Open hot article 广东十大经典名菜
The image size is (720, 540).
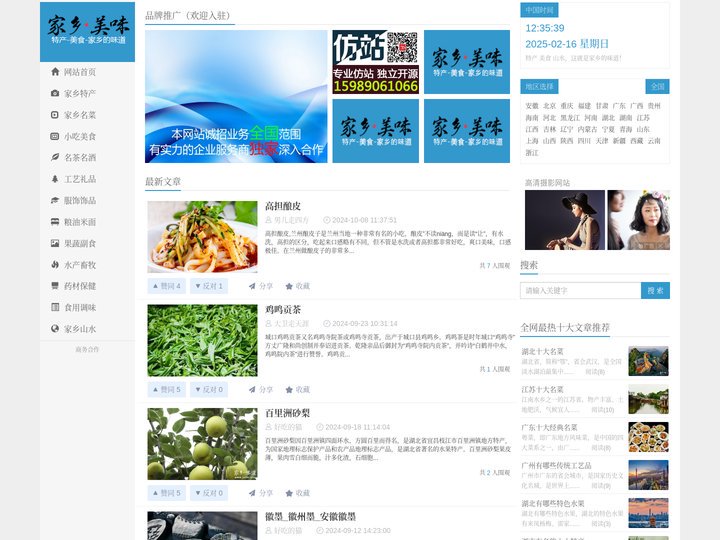[x=549, y=428]
